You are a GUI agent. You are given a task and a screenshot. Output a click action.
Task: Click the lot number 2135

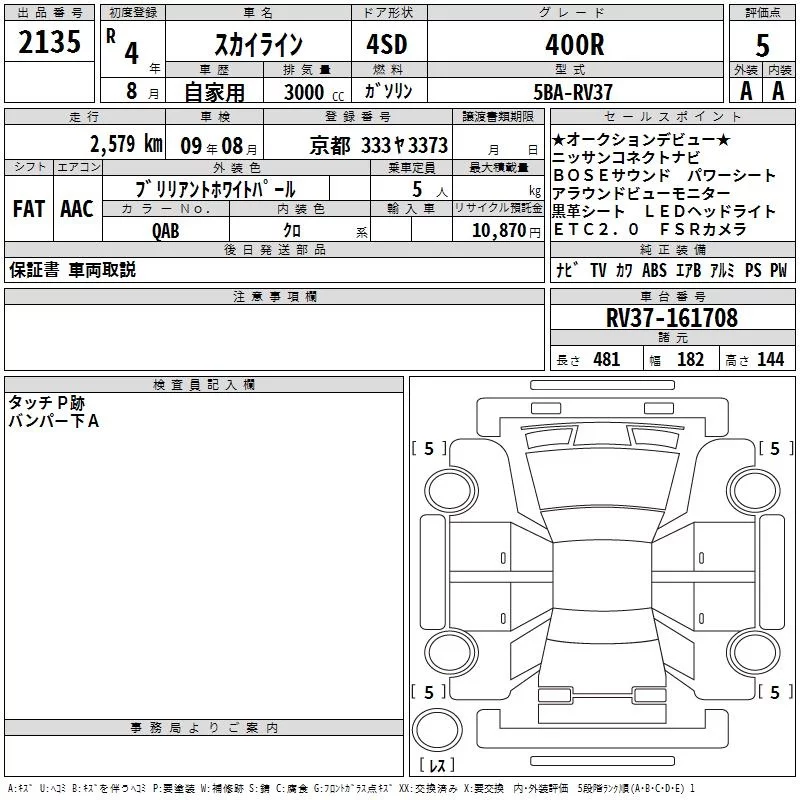(49, 42)
